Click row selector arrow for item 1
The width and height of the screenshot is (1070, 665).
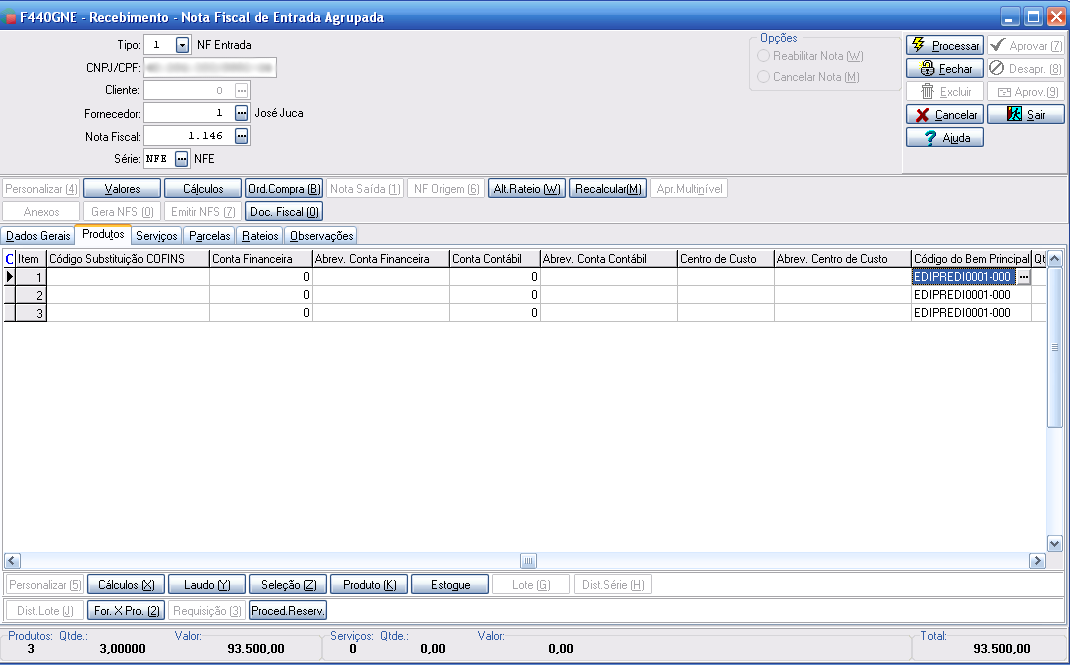pyautogui.click(x=10, y=277)
